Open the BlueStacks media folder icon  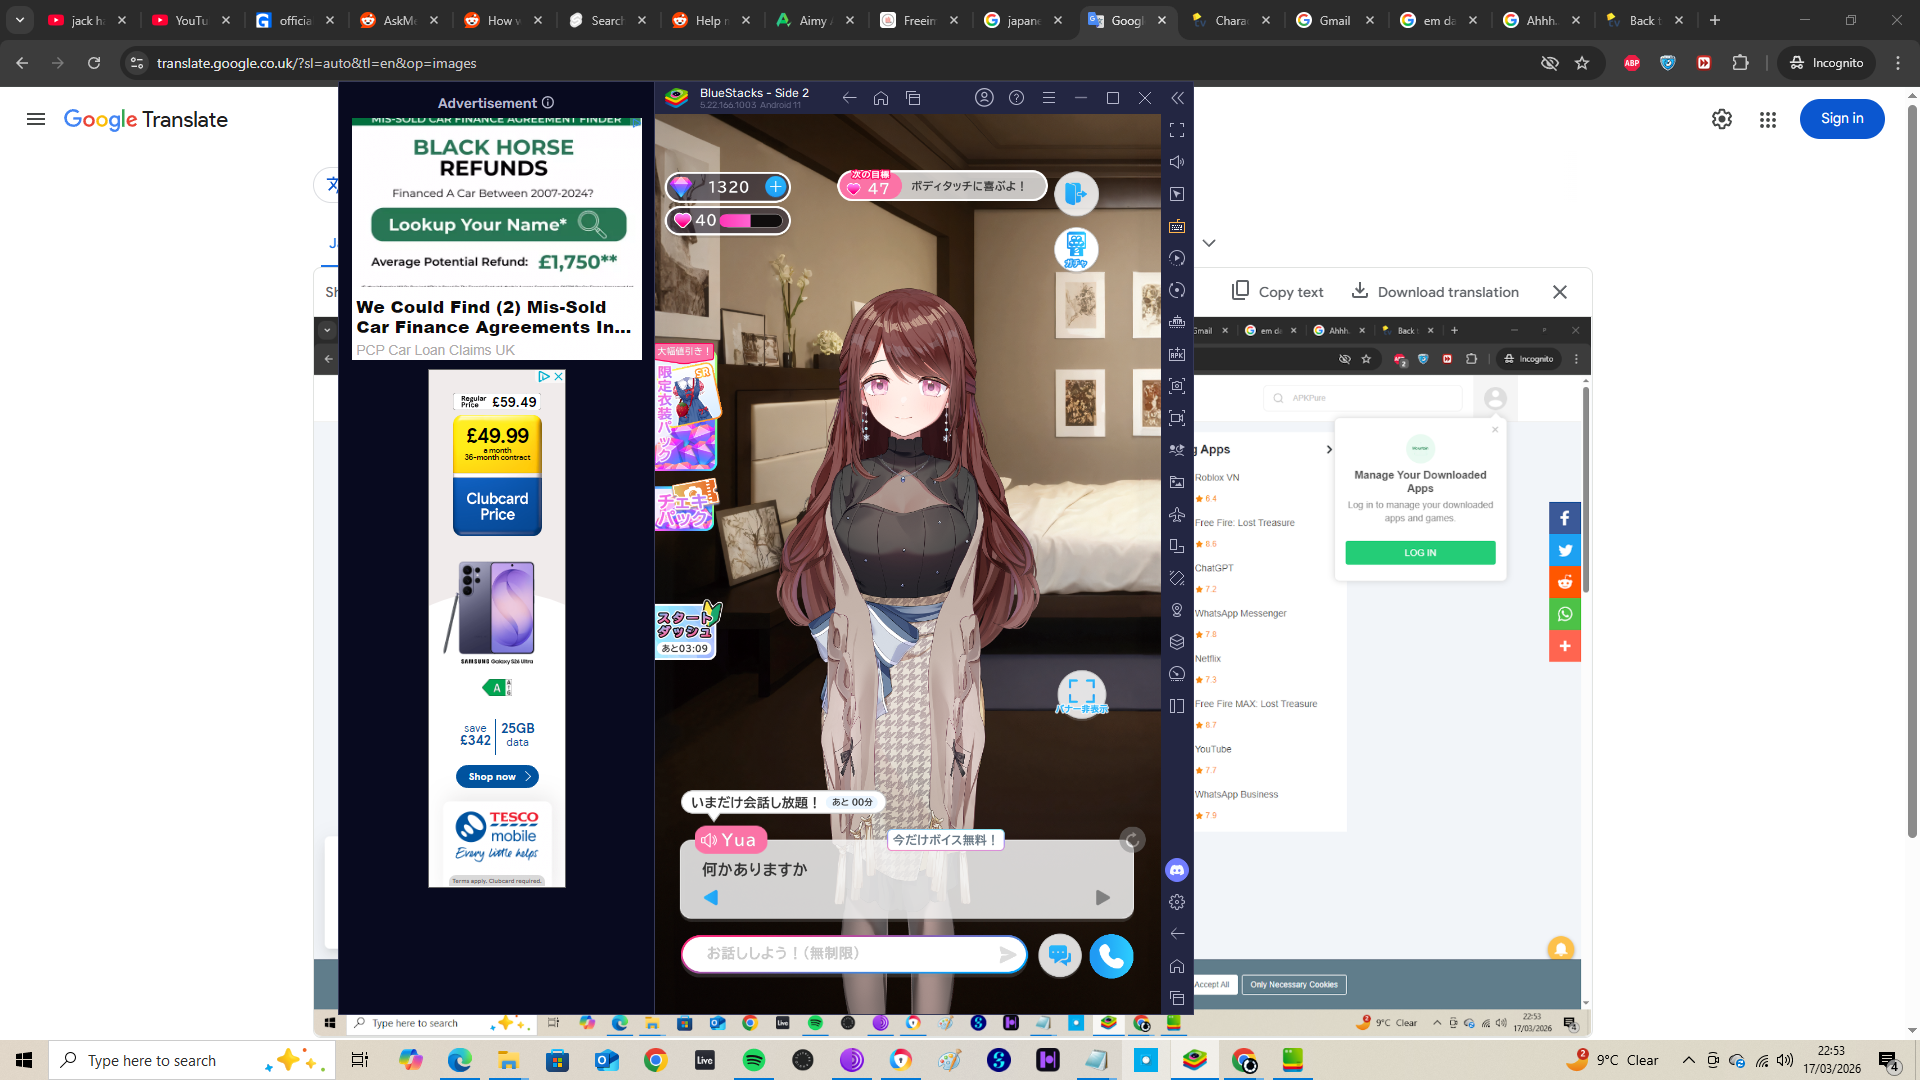pyautogui.click(x=1177, y=482)
